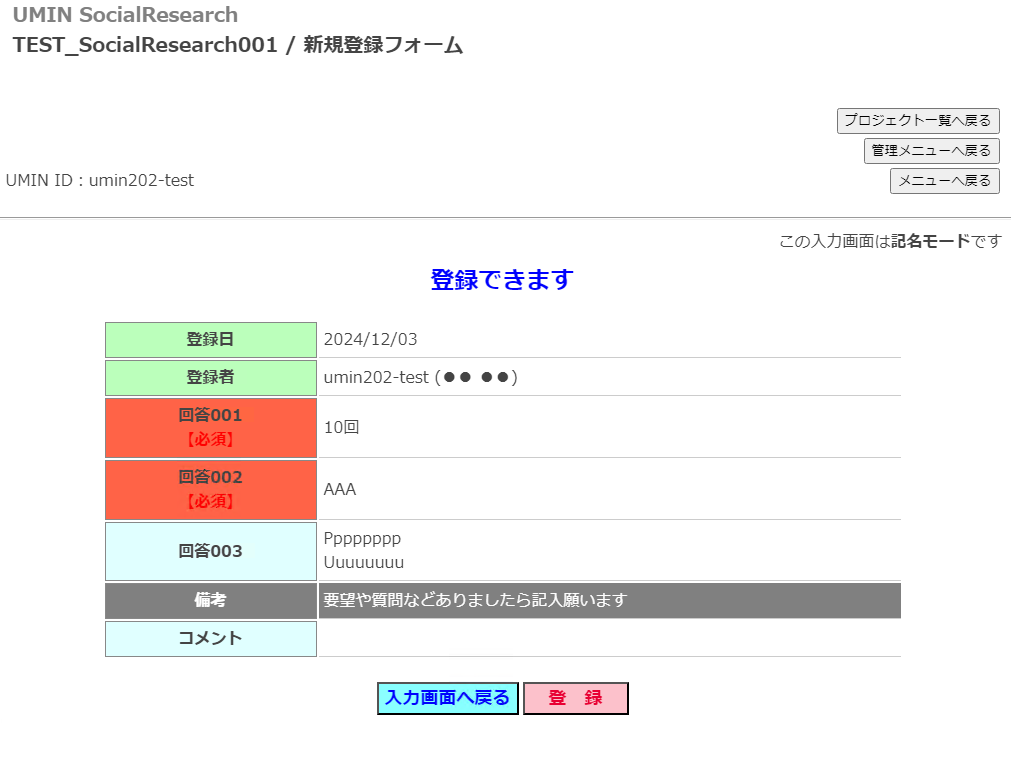Click the AAA answer value

[x=340, y=489]
